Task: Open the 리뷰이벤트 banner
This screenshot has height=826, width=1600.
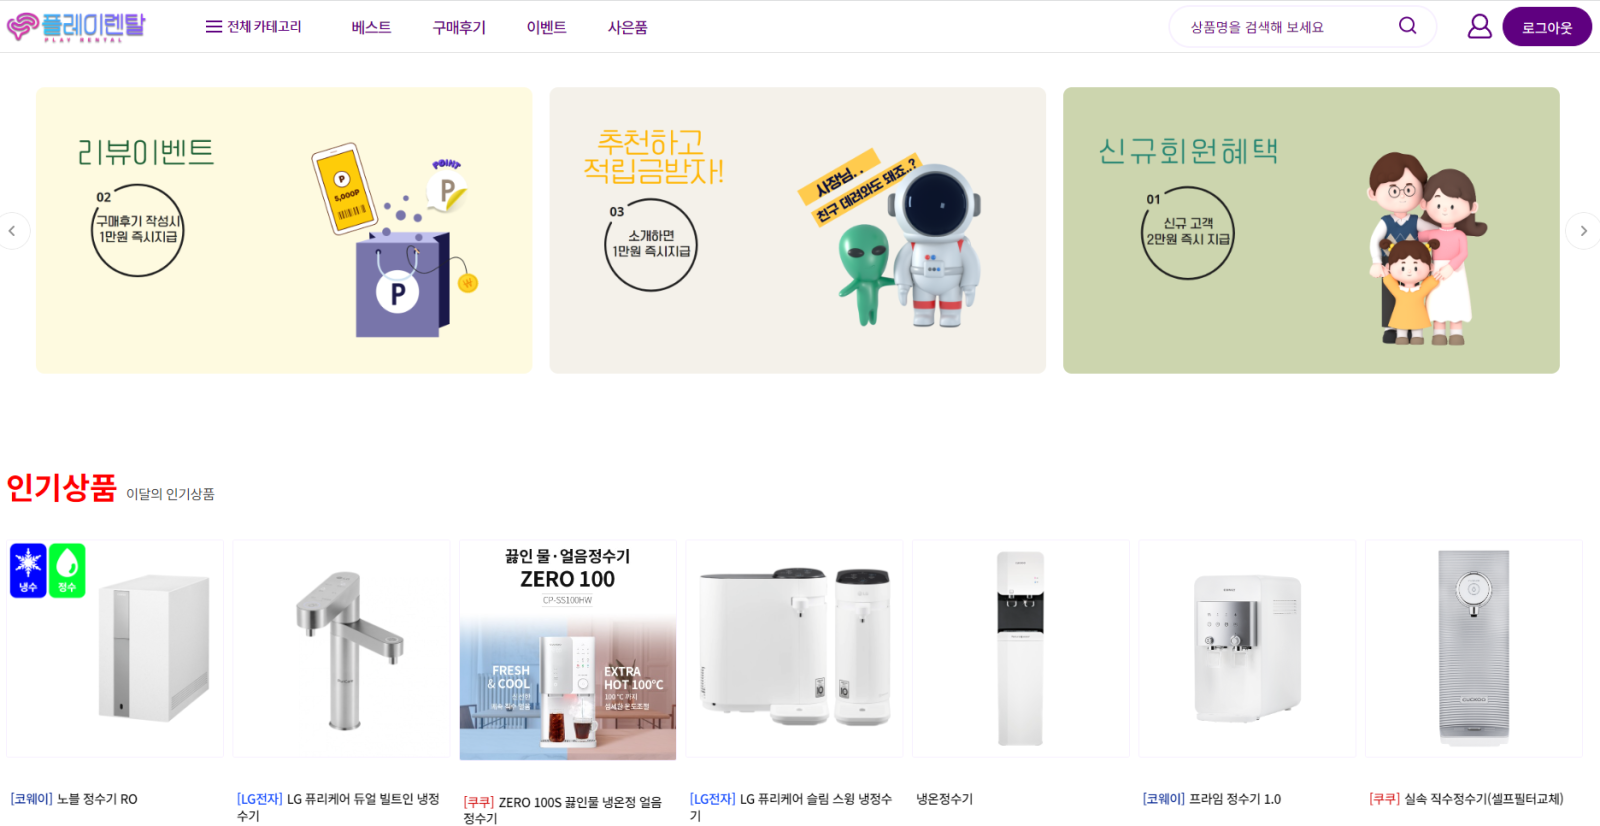Action: click(x=284, y=230)
